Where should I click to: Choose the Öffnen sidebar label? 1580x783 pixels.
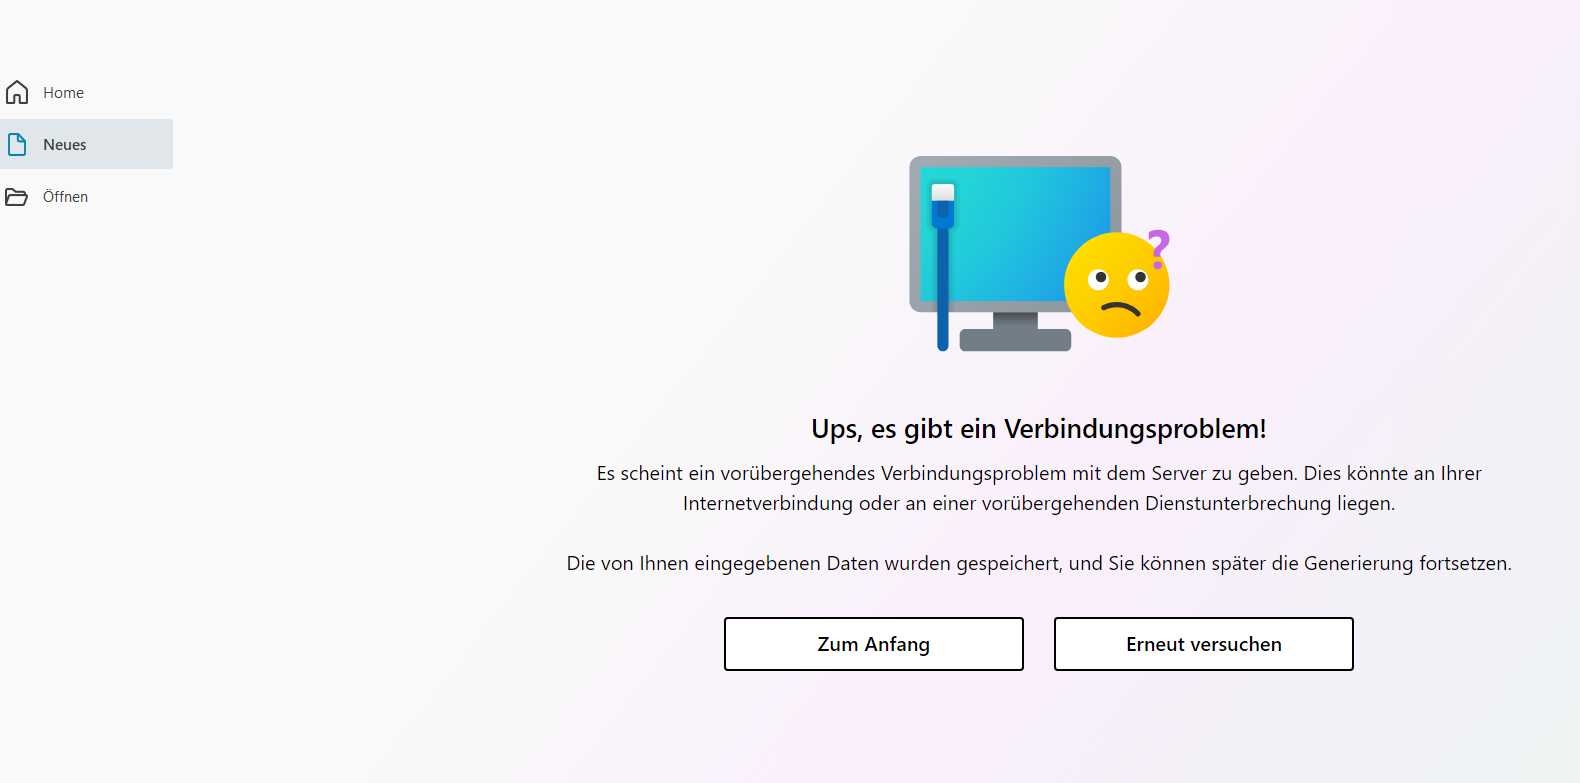coord(65,197)
